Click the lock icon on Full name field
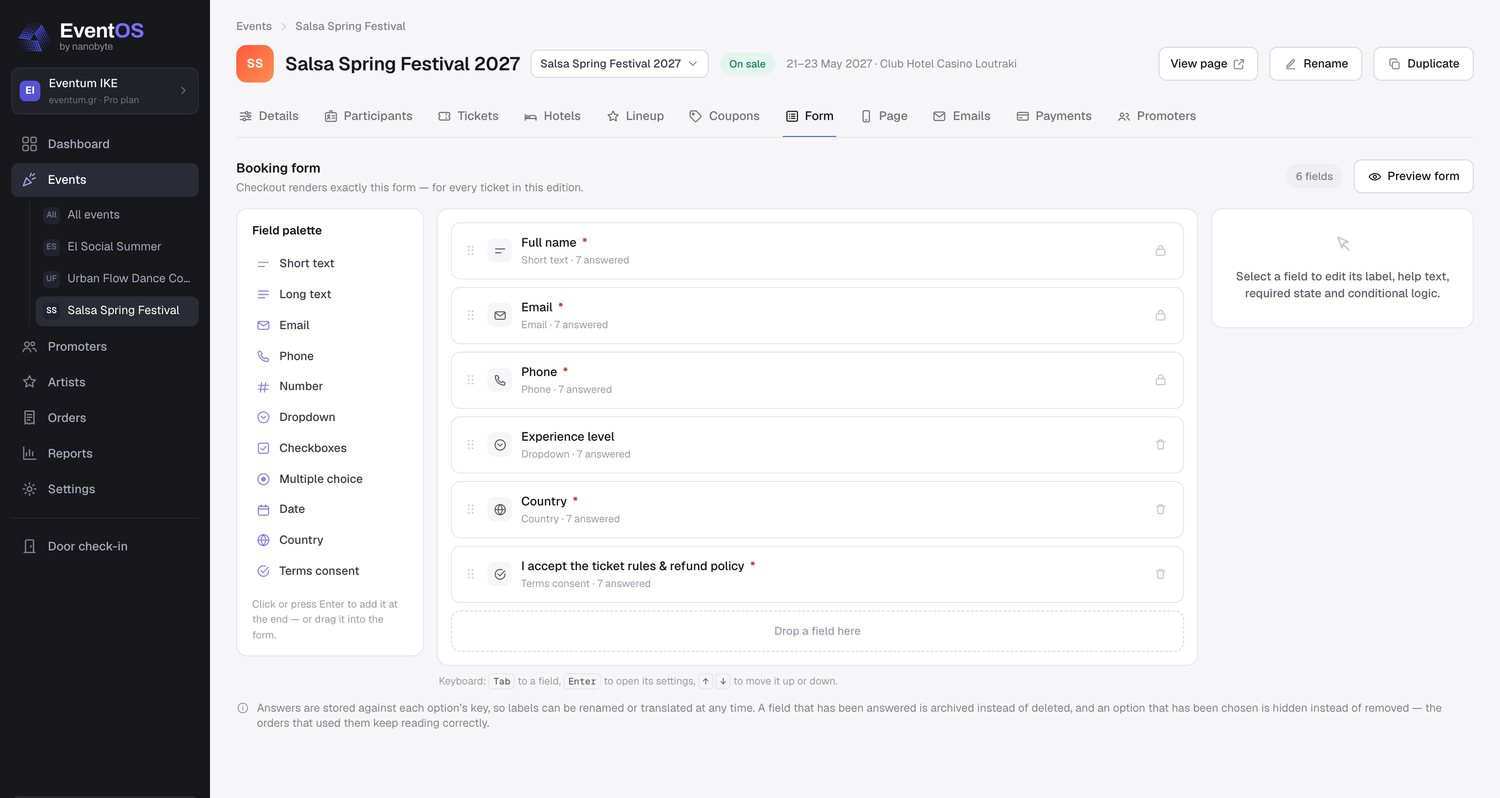1500x798 pixels. (1160, 251)
